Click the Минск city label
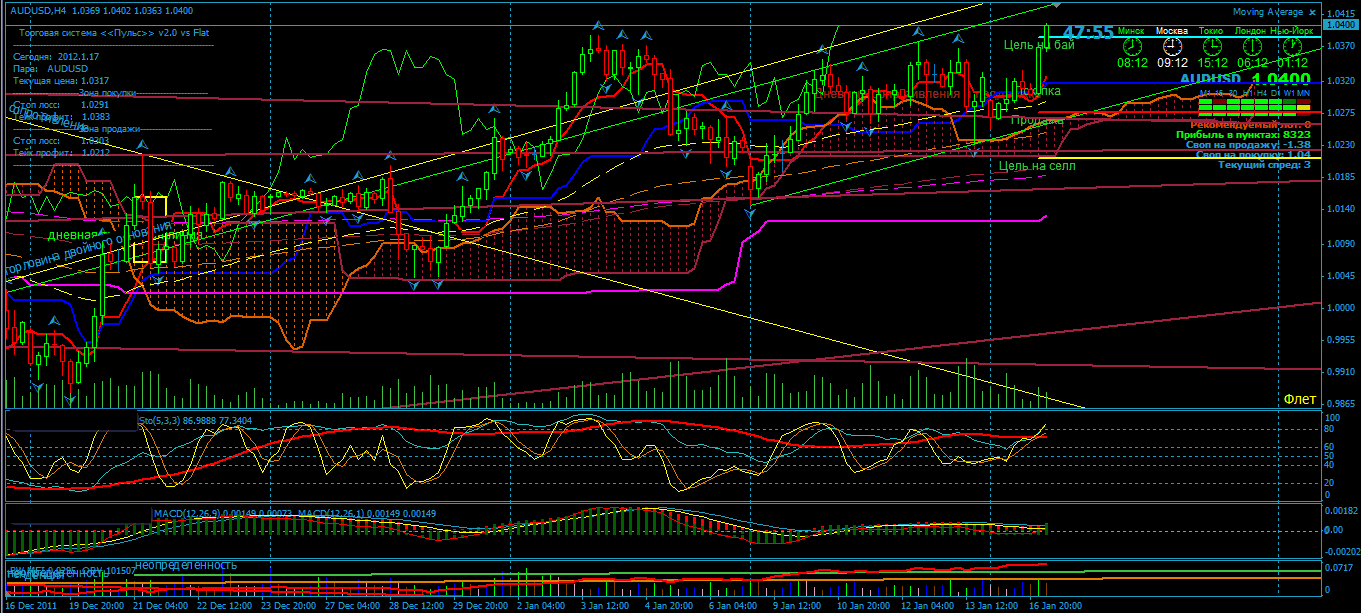Viewport: 1363px width, 613px height. click(x=1132, y=30)
